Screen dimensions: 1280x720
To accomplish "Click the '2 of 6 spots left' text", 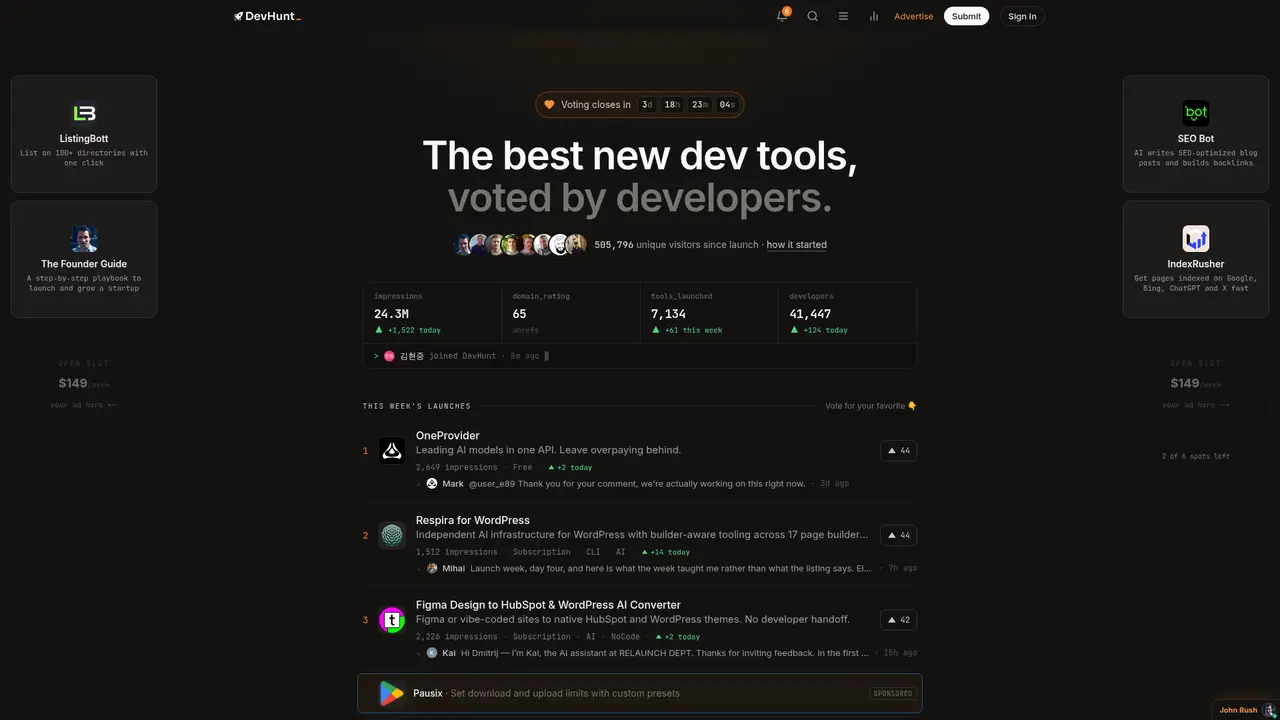I will [x=1196, y=456].
